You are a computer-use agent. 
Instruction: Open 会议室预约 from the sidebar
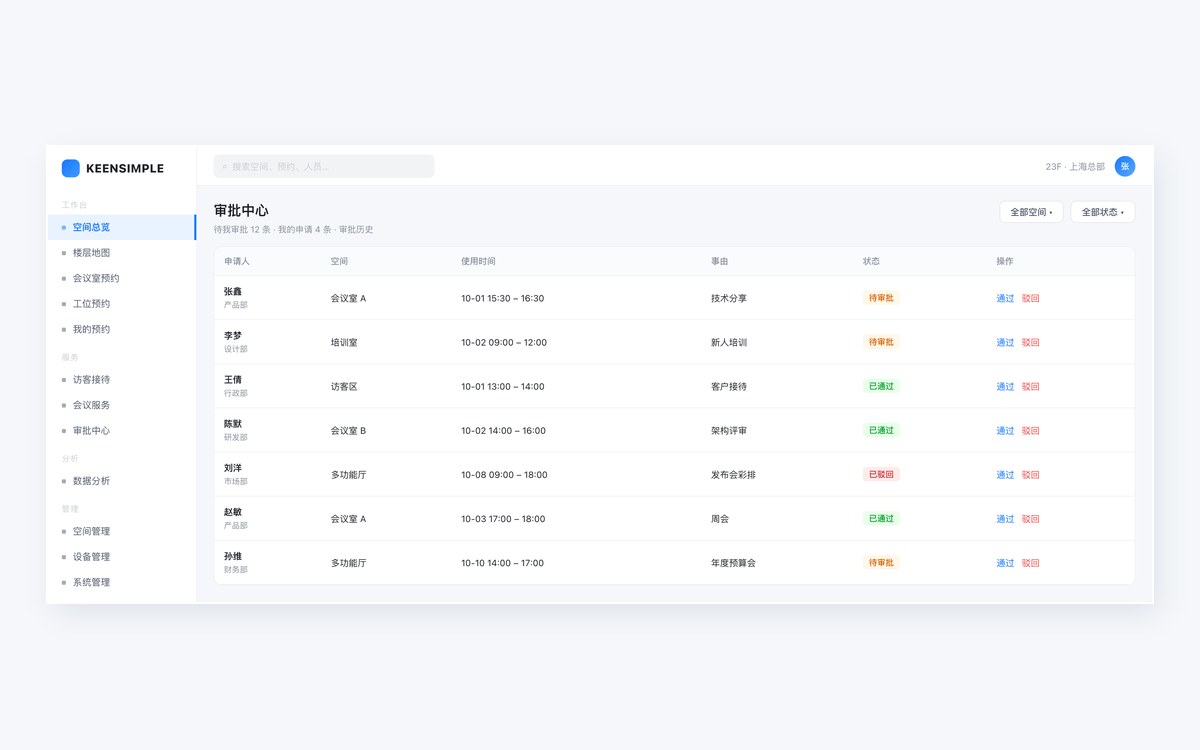click(x=121, y=278)
